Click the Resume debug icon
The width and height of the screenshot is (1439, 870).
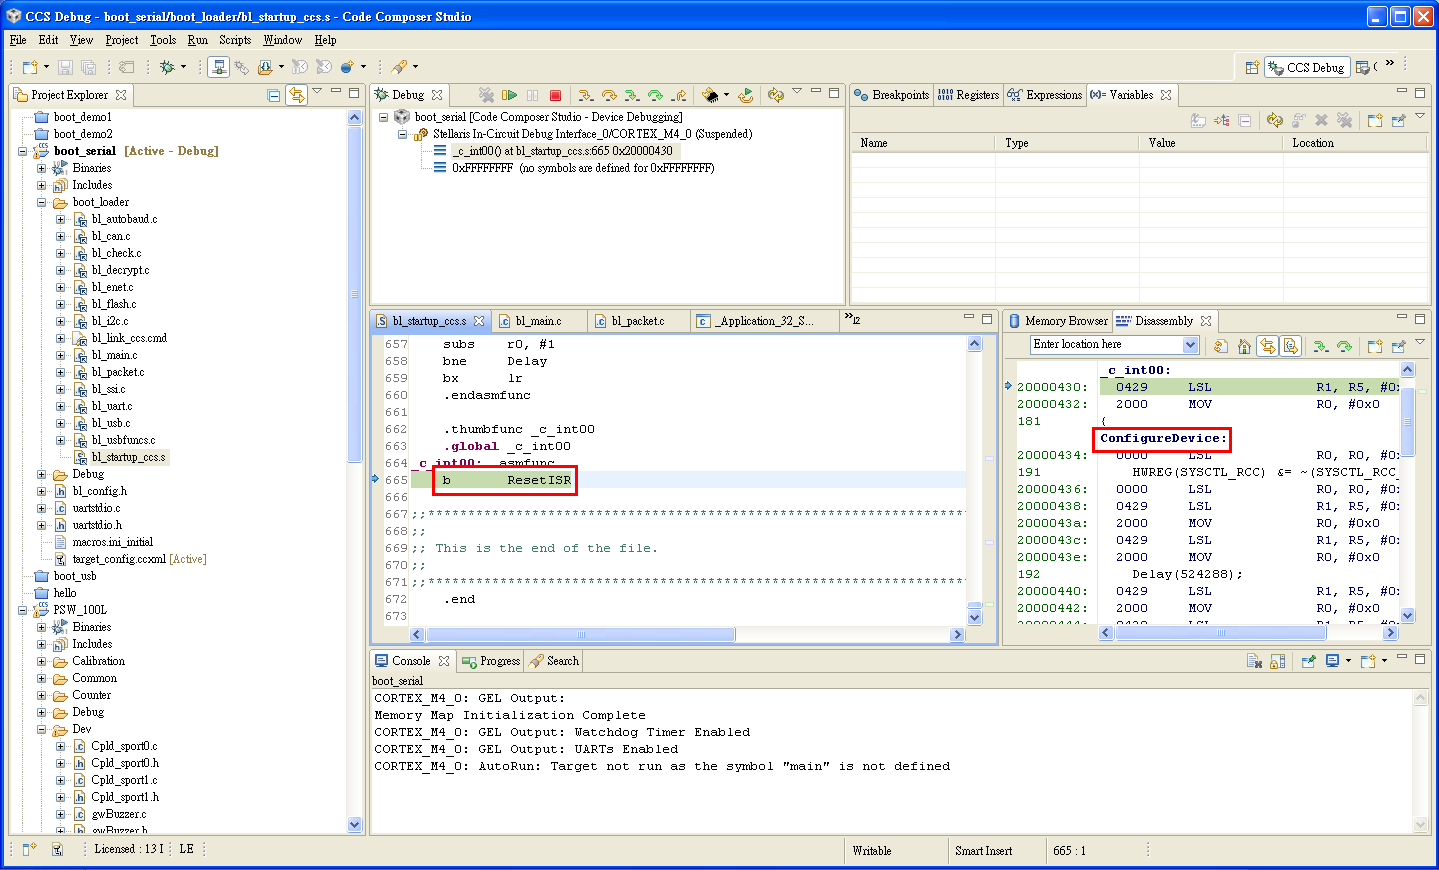pyautogui.click(x=509, y=95)
